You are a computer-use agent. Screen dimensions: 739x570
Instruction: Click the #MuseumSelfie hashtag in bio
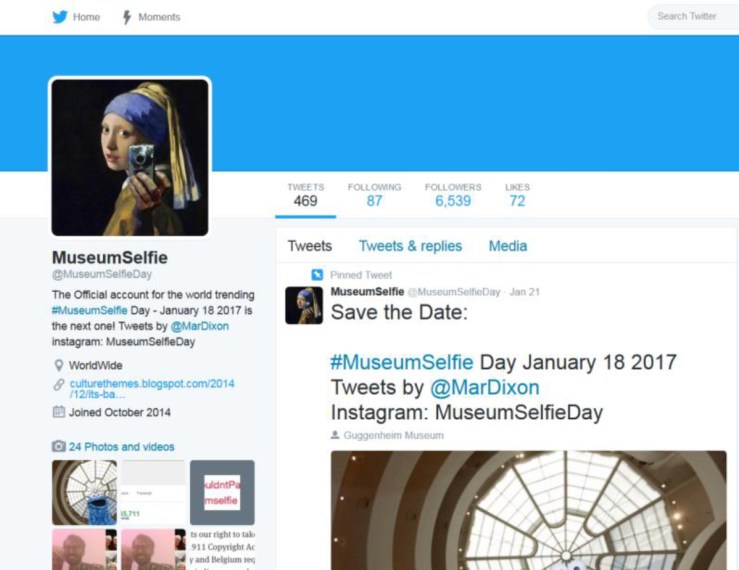tap(83, 311)
